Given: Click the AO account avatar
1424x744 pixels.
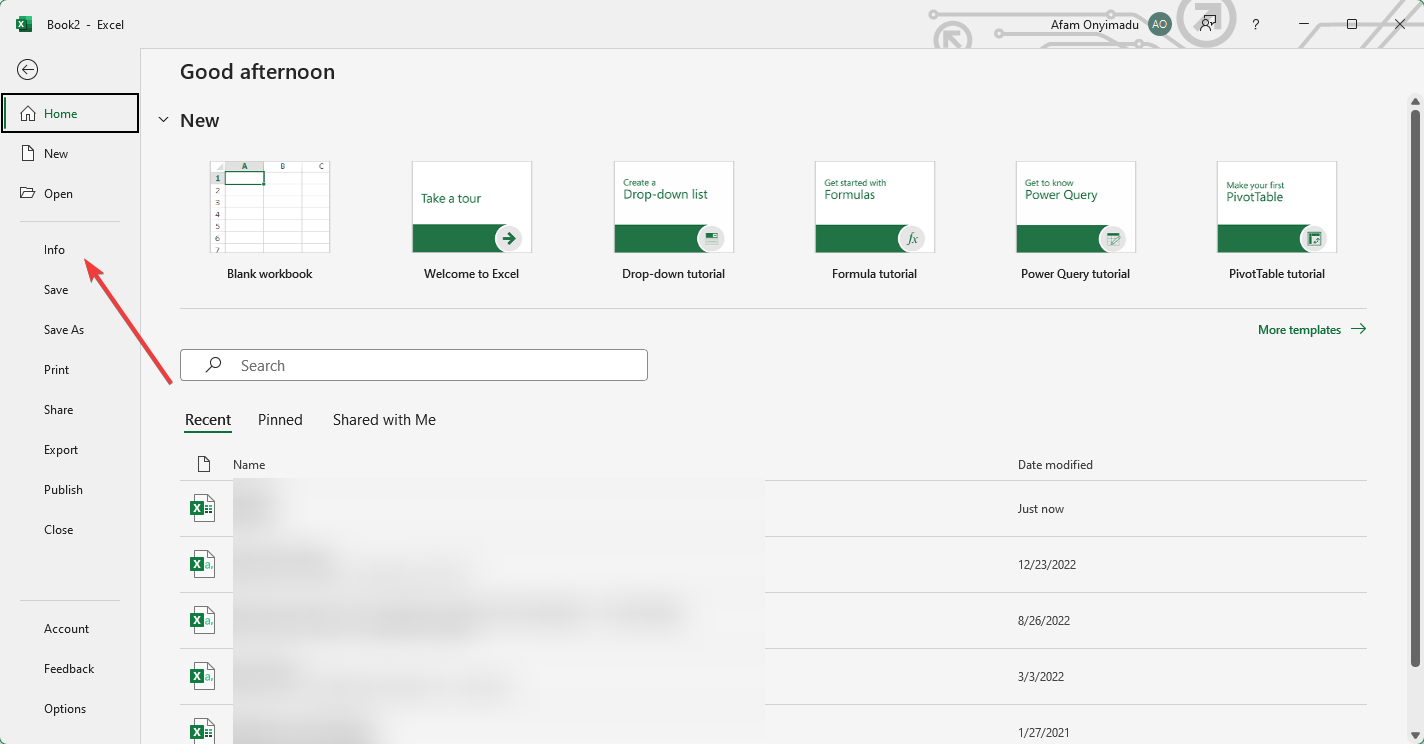Looking at the screenshot, I should (1160, 24).
